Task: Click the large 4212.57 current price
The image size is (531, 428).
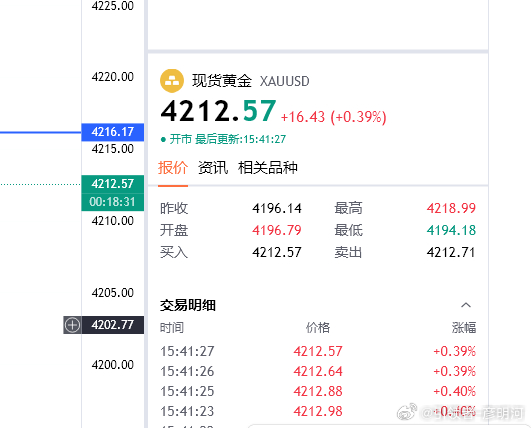Action: pos(218,111)
